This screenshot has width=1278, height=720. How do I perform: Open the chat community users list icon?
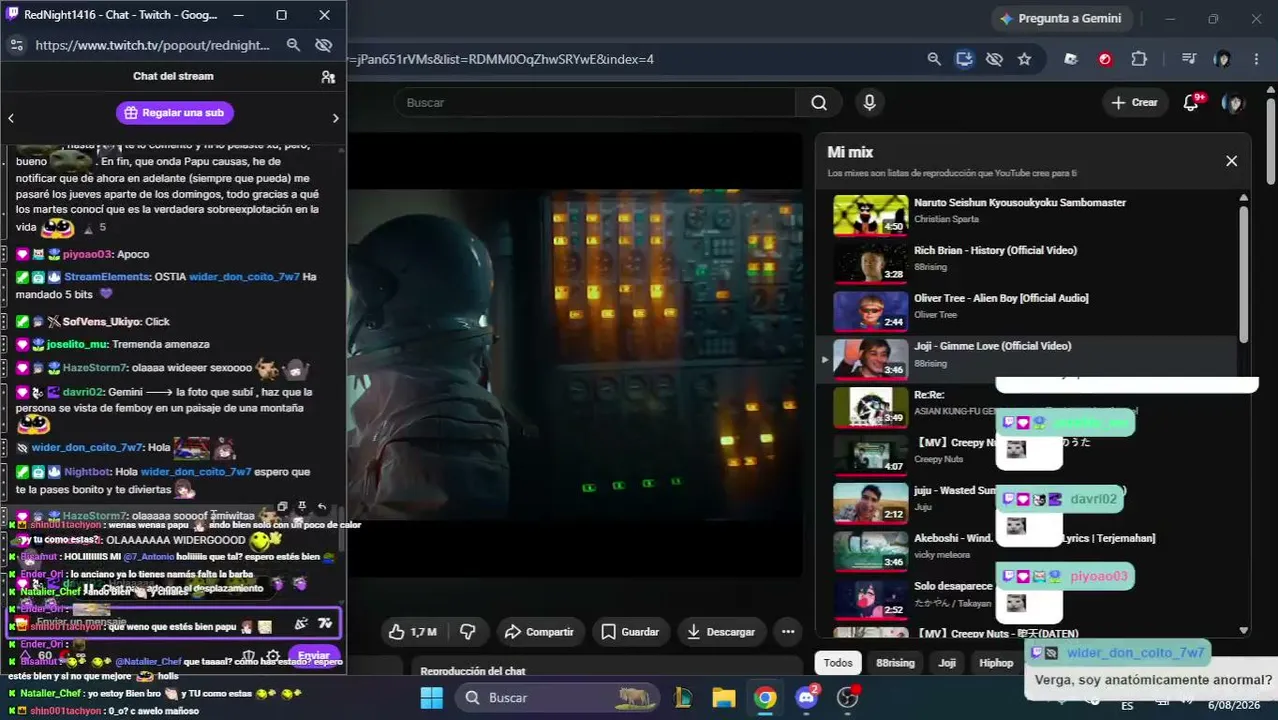pos(328,76)
